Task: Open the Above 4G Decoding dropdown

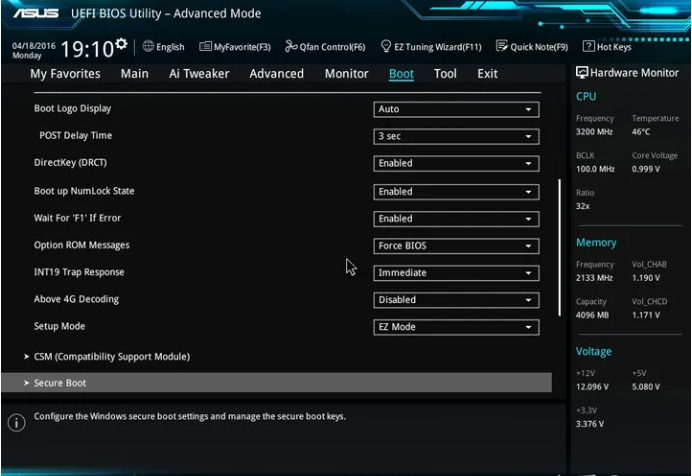Action: [456, 300]
